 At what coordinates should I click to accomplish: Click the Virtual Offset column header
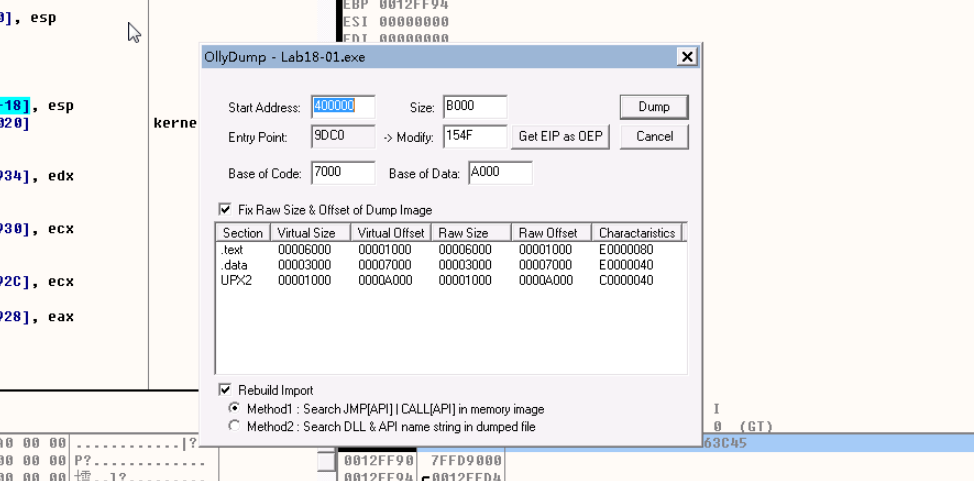[391, 233]
